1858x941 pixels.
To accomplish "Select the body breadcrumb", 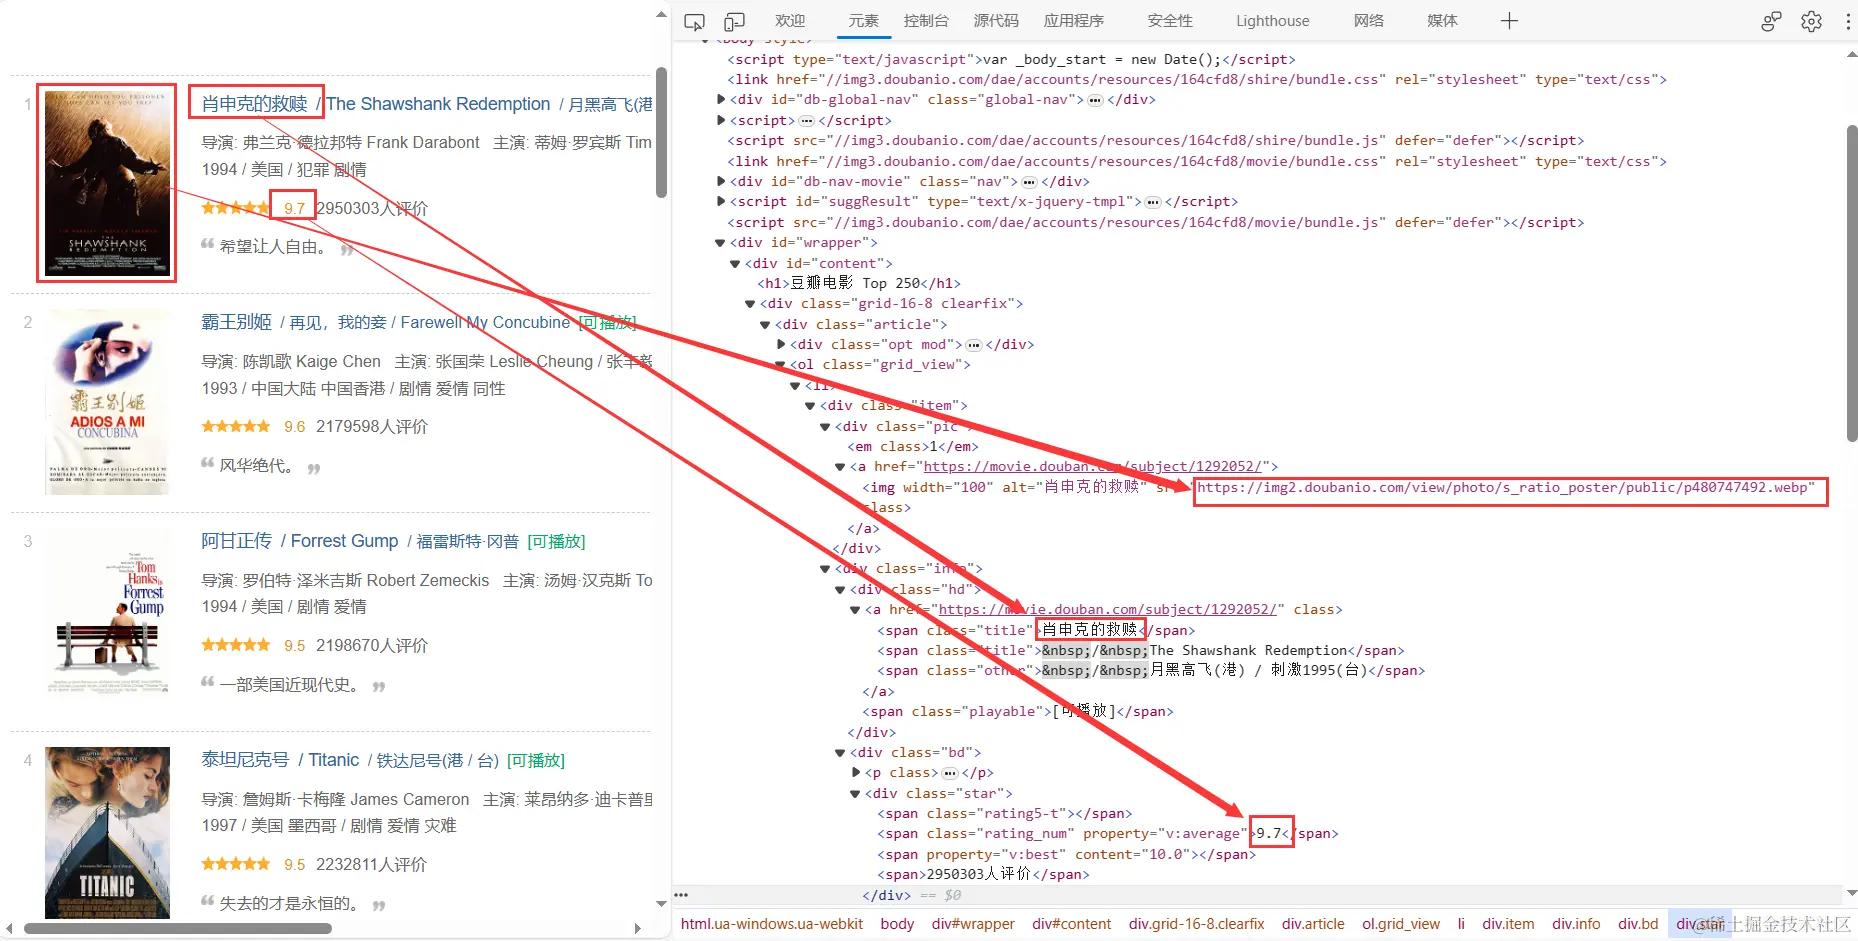I will [x=897, y=924].
